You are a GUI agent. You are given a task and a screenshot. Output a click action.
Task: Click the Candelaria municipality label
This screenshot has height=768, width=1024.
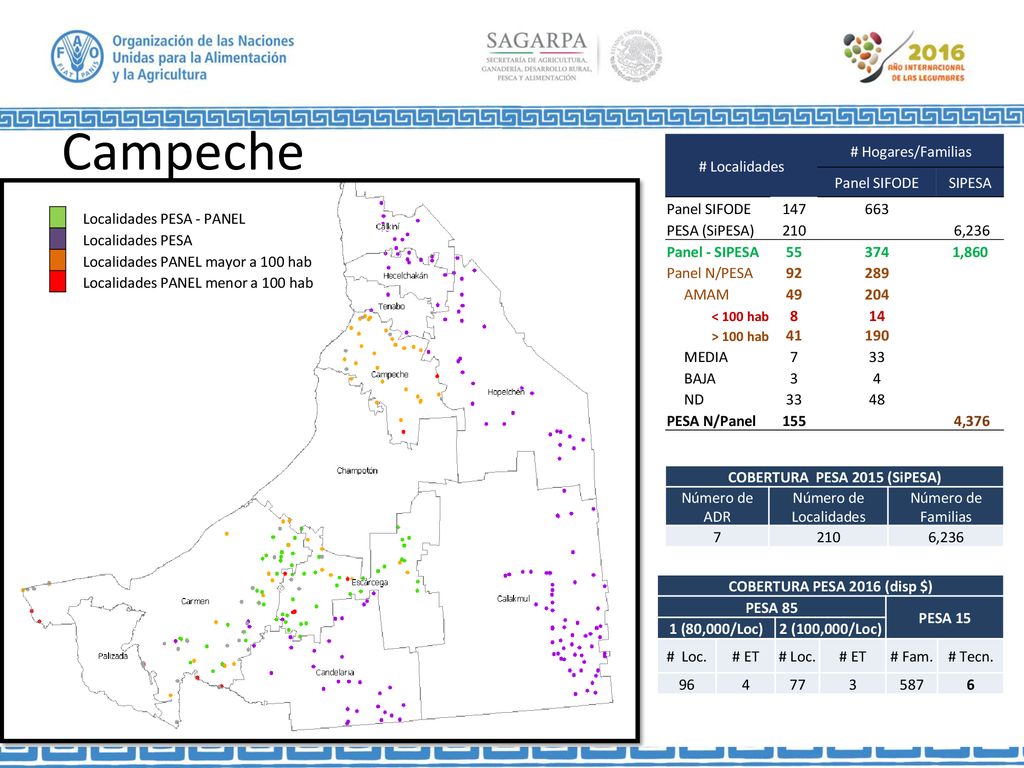click(335, 672)
